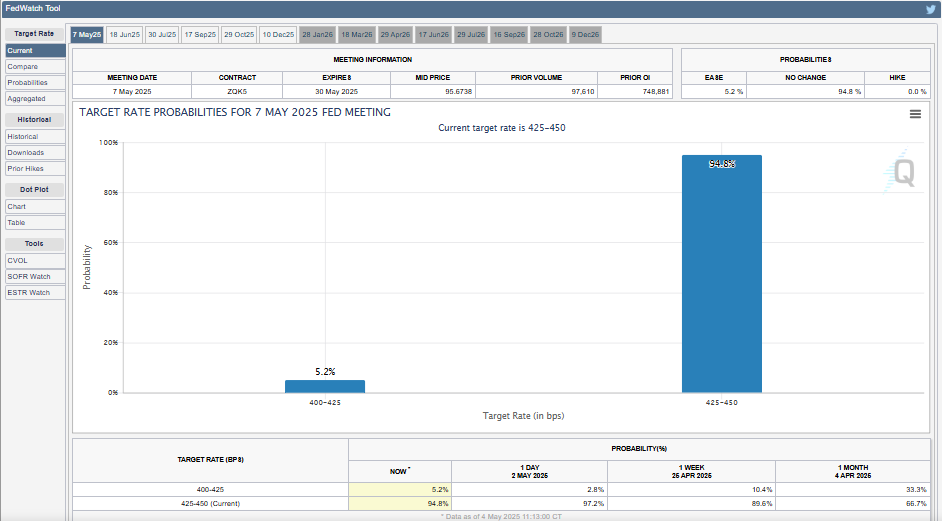The width and height of the screenshot is (942, 521).
Task: View Prior Hikes history
Action: tap(25, 169)
